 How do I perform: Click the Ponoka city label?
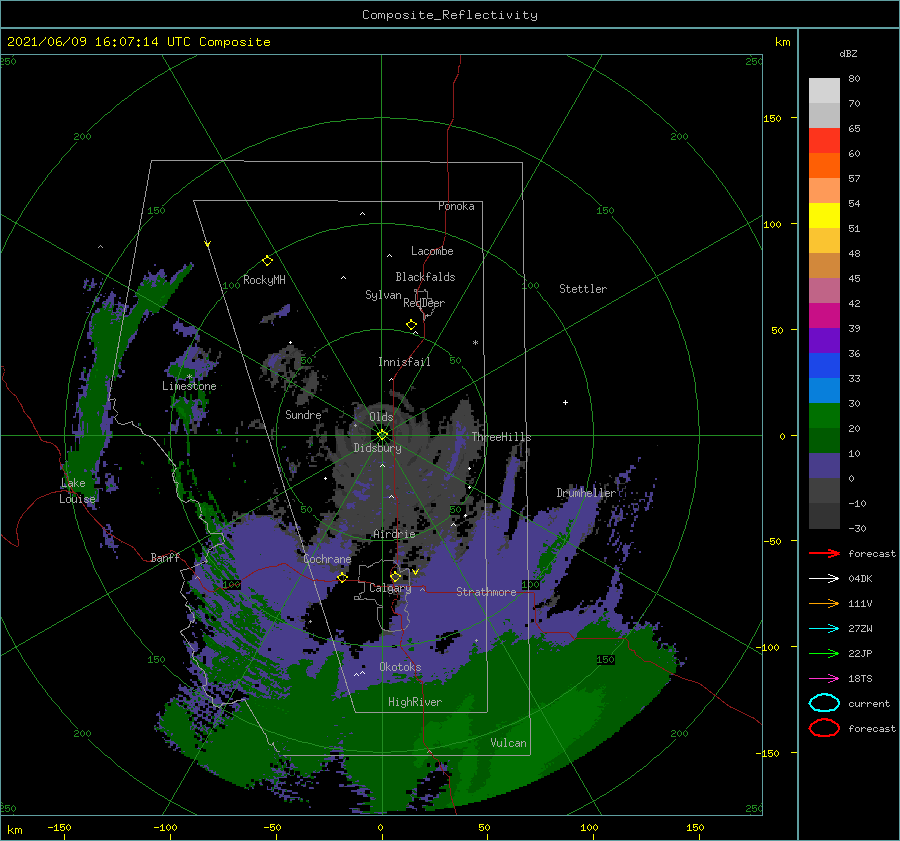click(456, 206)
